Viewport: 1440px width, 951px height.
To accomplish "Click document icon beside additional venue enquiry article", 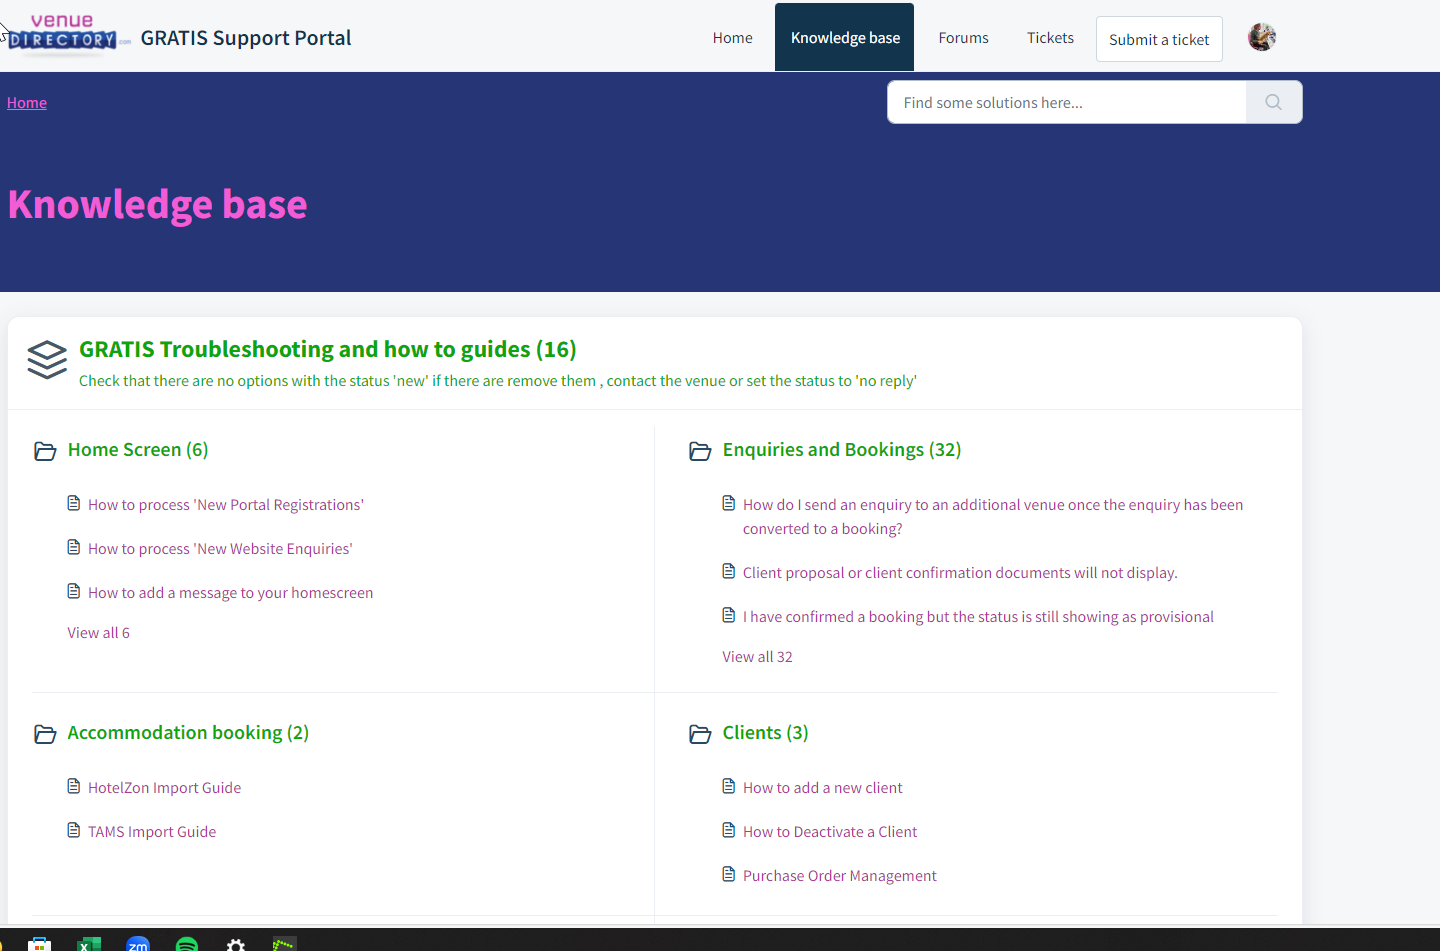I will click(x=729, y=503).
